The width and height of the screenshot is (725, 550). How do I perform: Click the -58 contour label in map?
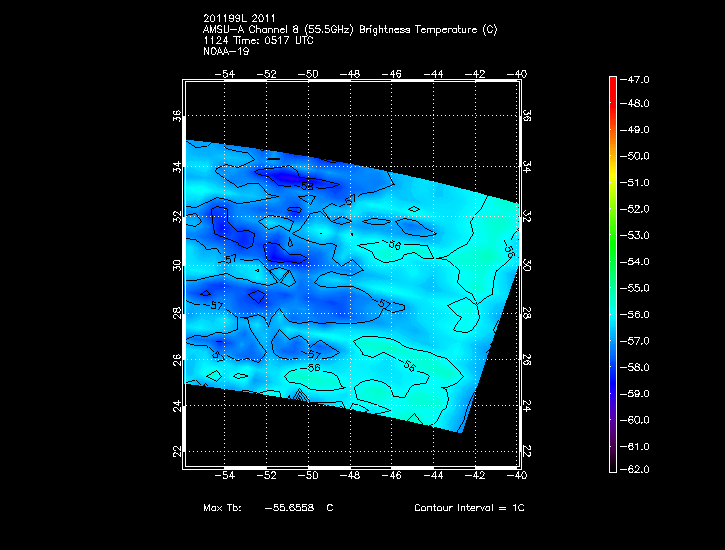click(x=307, y=186)
